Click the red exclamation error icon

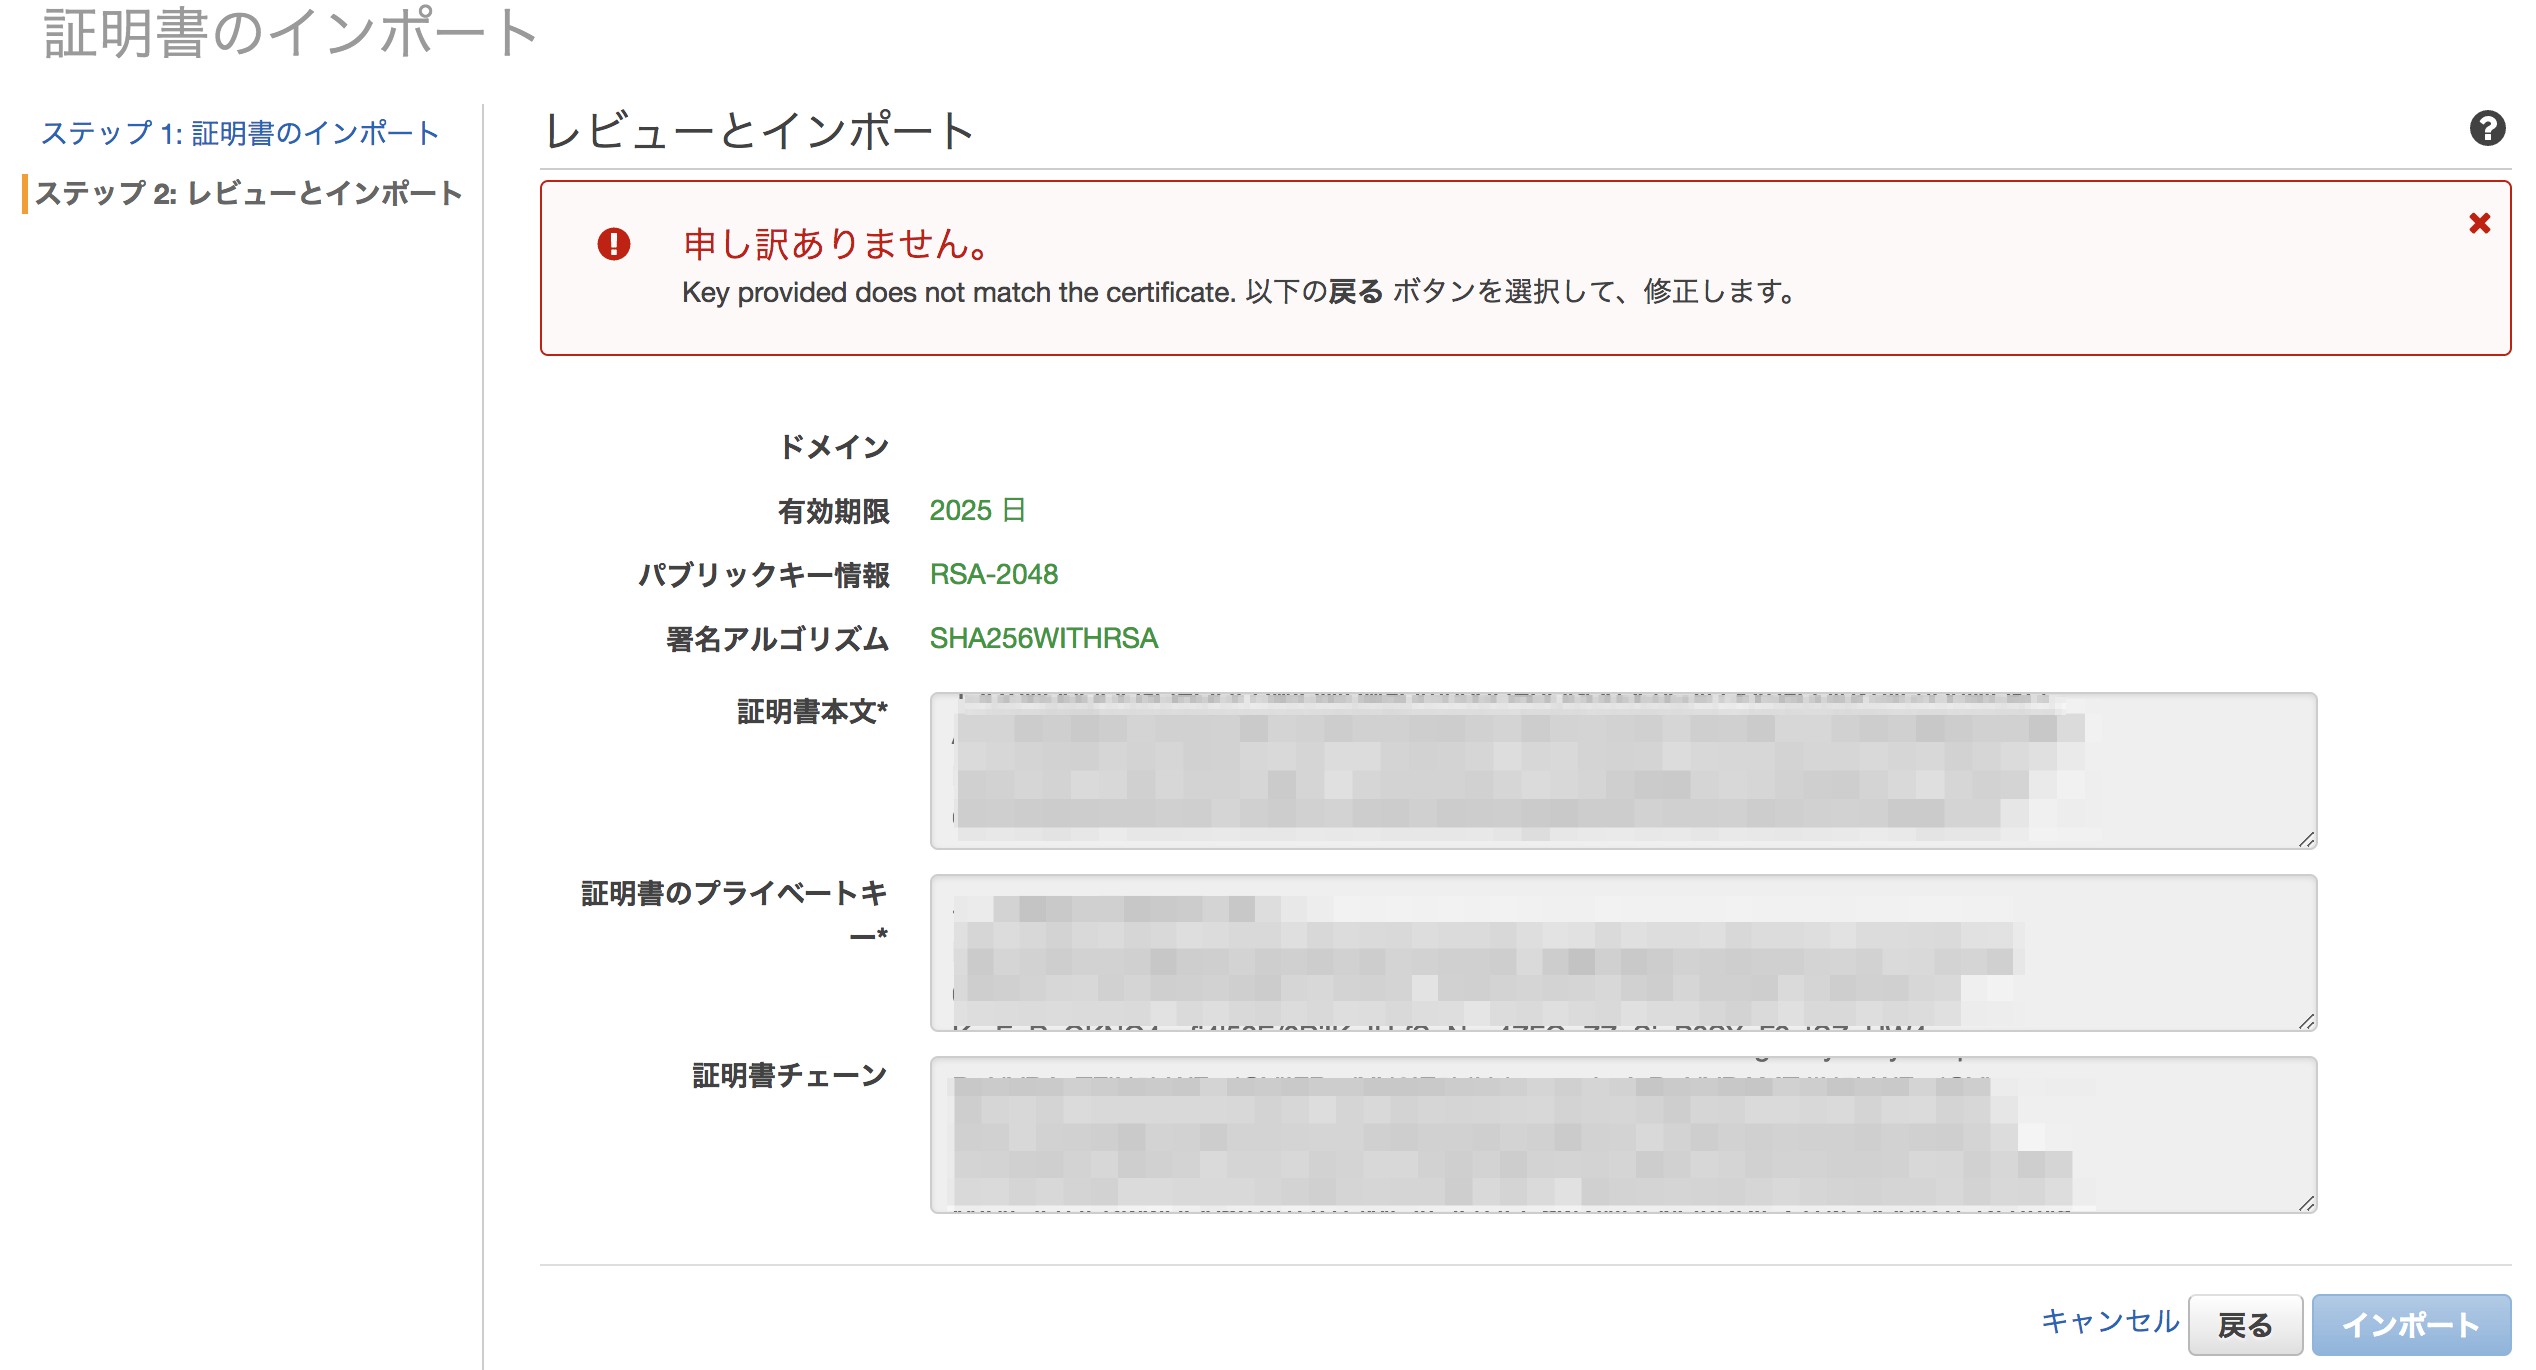[614, 244]
